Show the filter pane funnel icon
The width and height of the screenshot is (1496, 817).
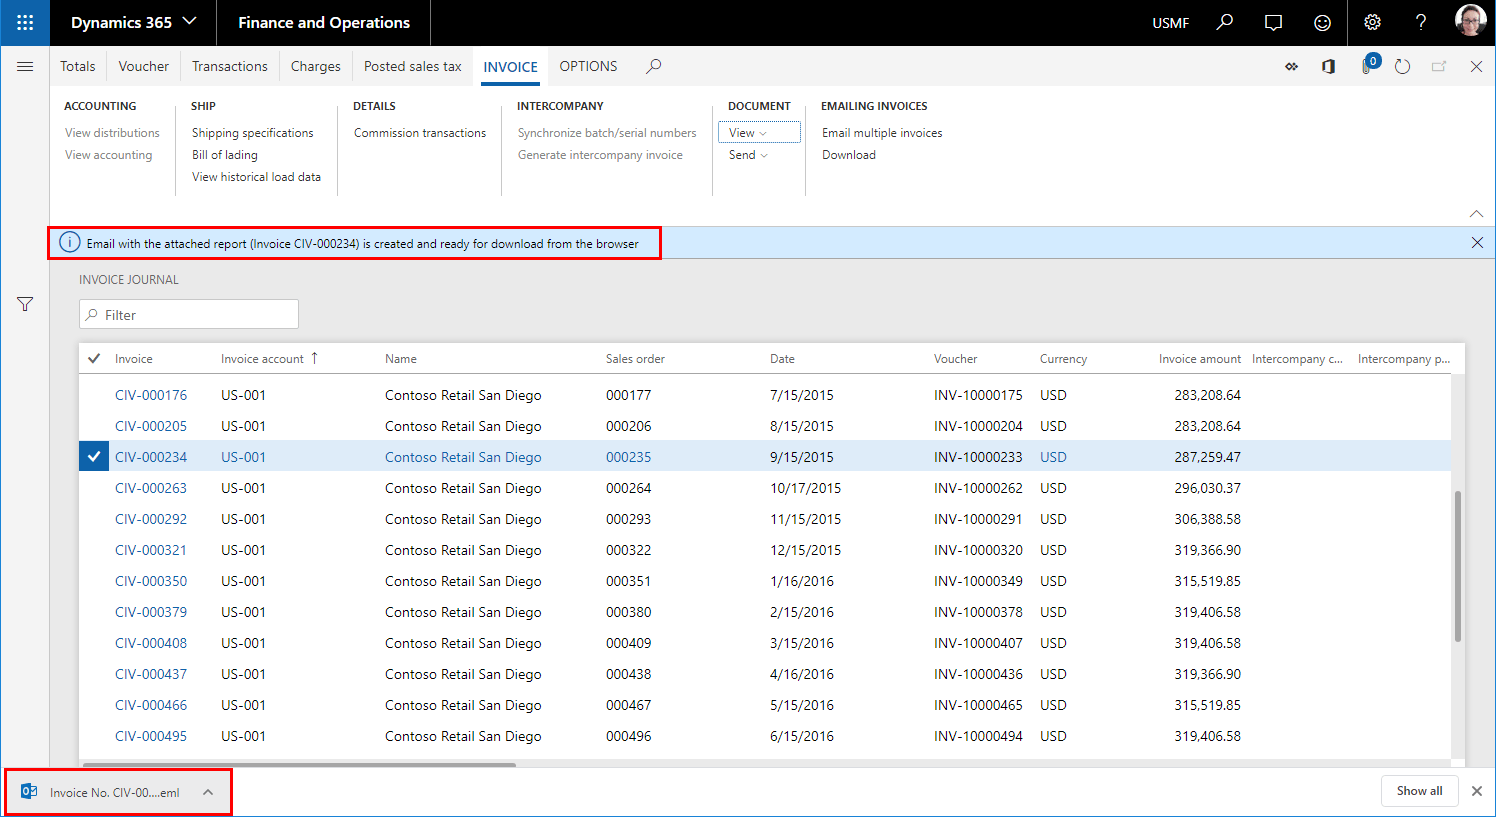(x=25, y=304)
